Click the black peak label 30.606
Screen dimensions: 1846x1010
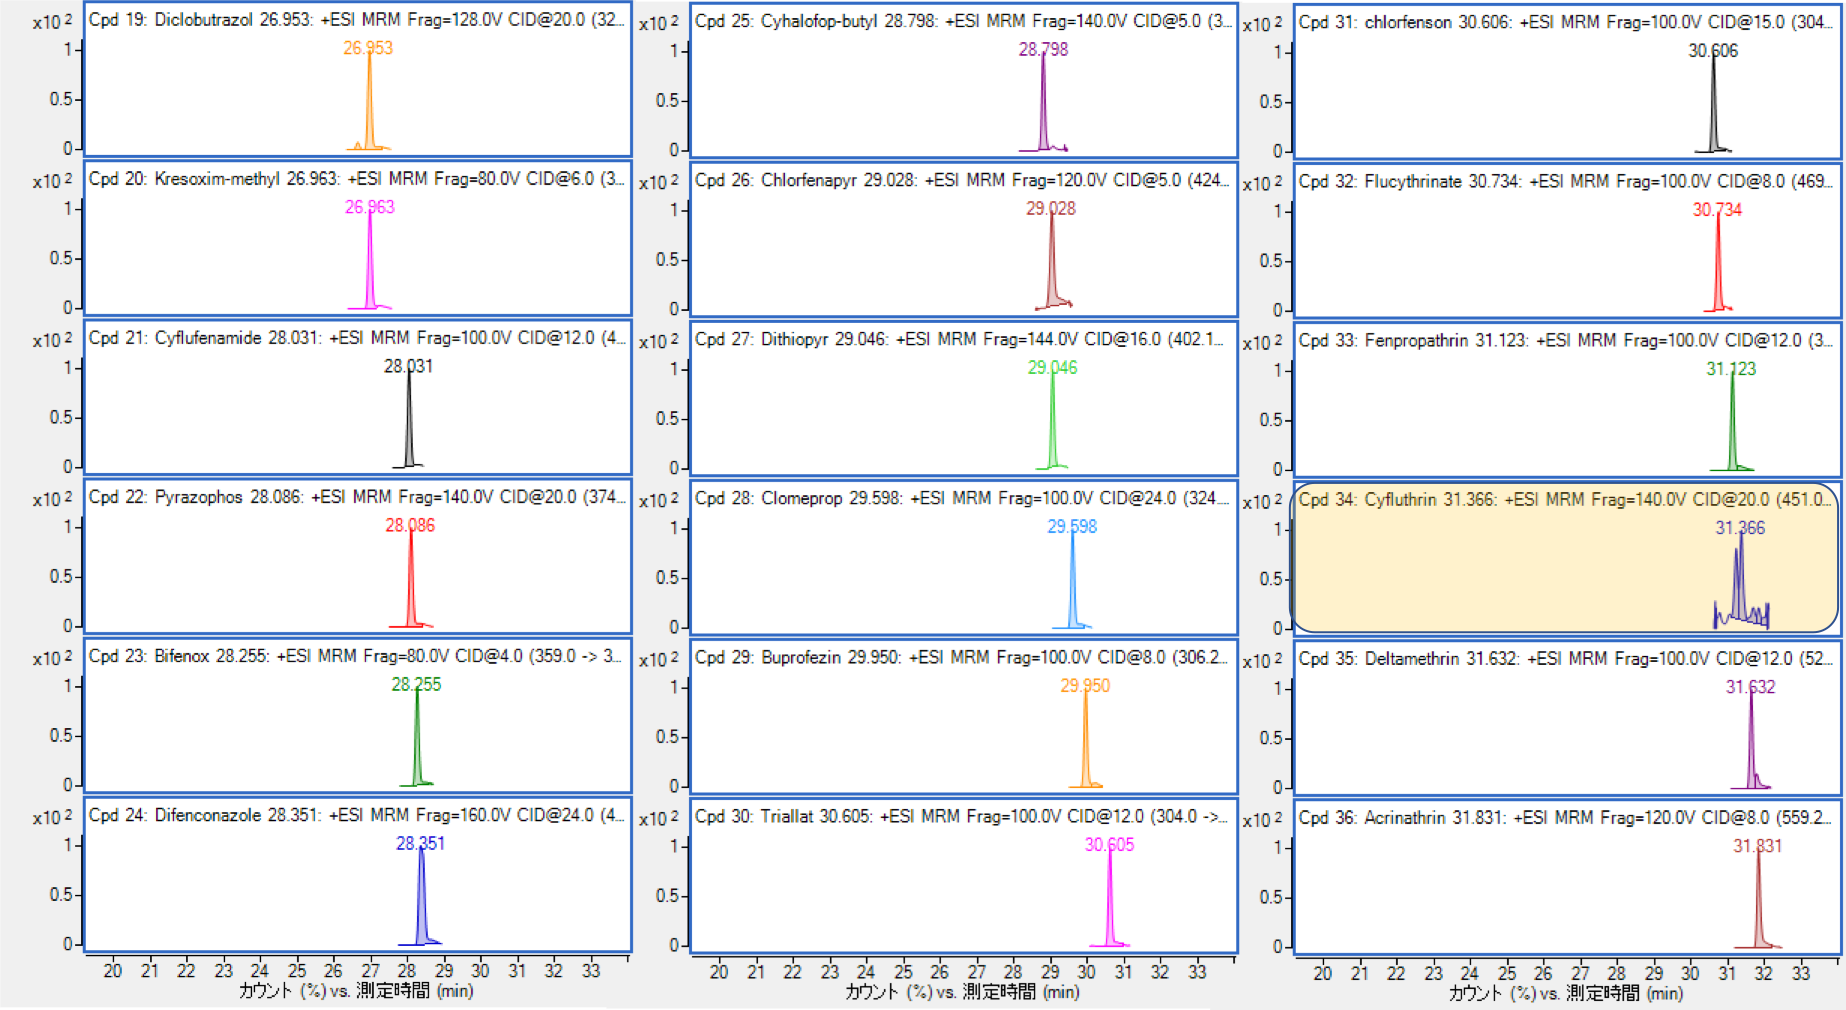[1713, 50]
